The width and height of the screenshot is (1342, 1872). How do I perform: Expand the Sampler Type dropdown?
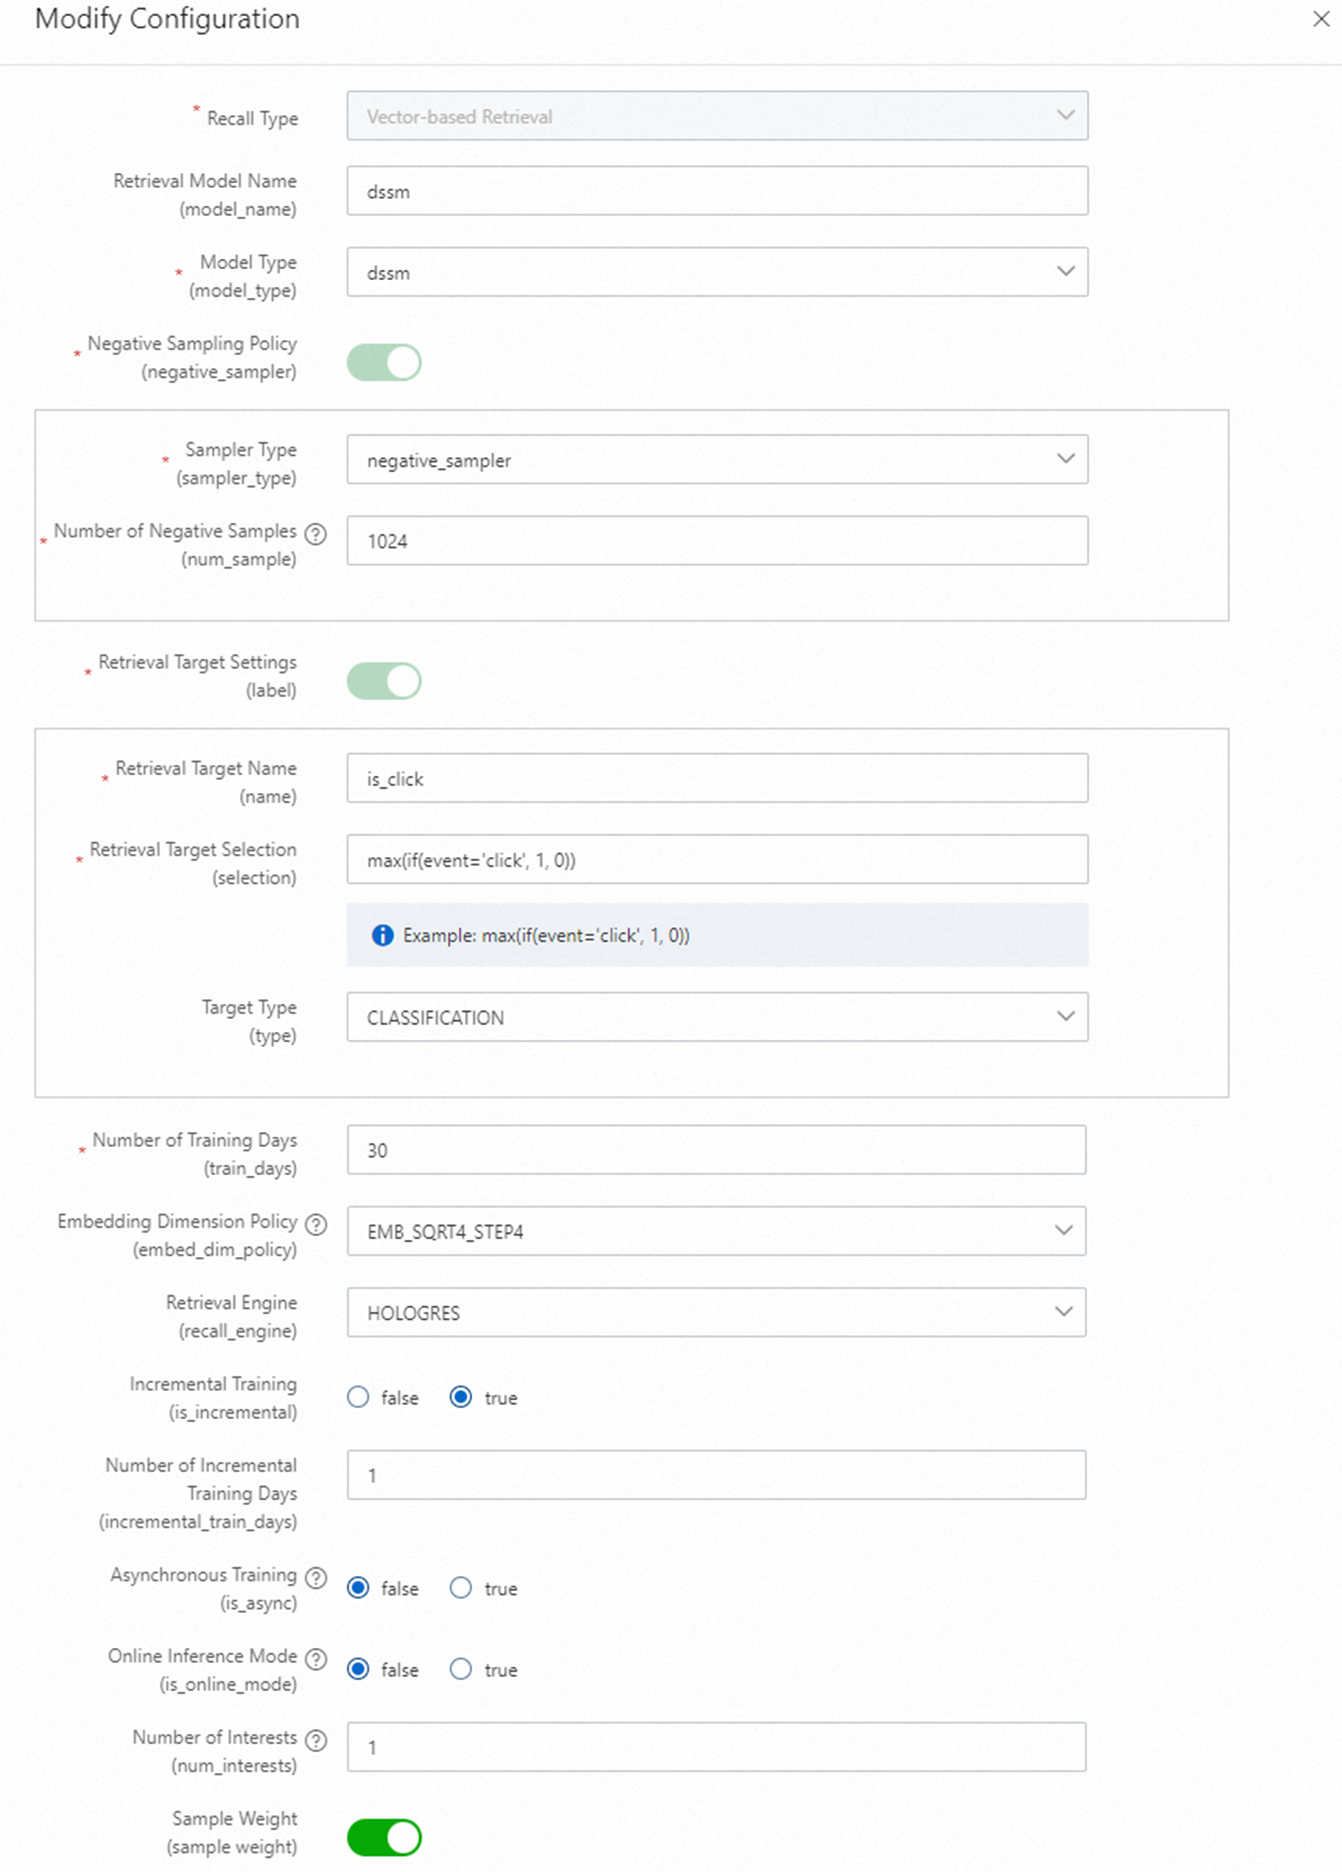tap(716, 460)
